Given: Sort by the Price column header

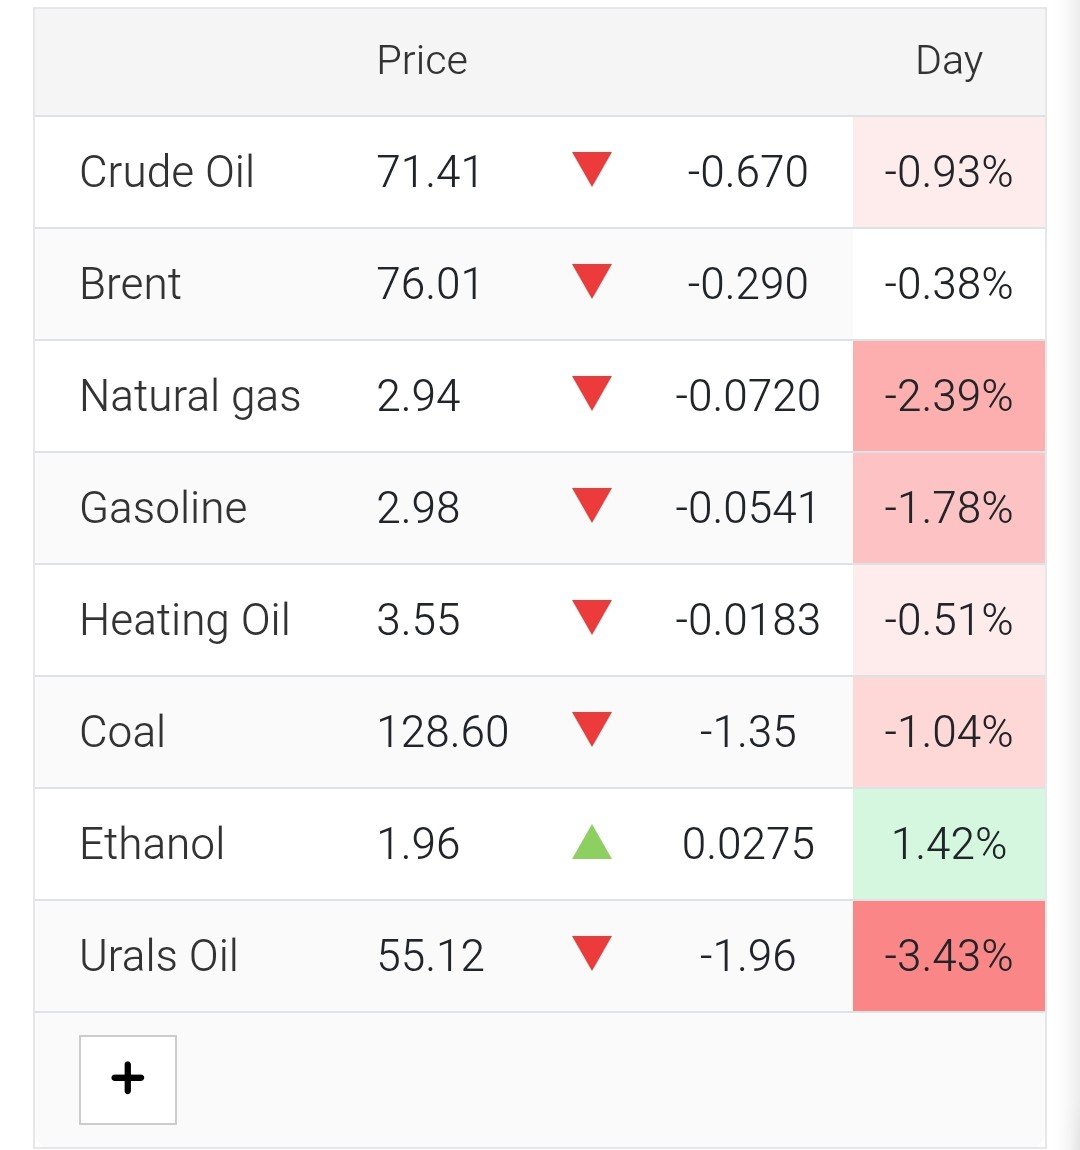Looking at the screenshot, I should pos(422,60).
